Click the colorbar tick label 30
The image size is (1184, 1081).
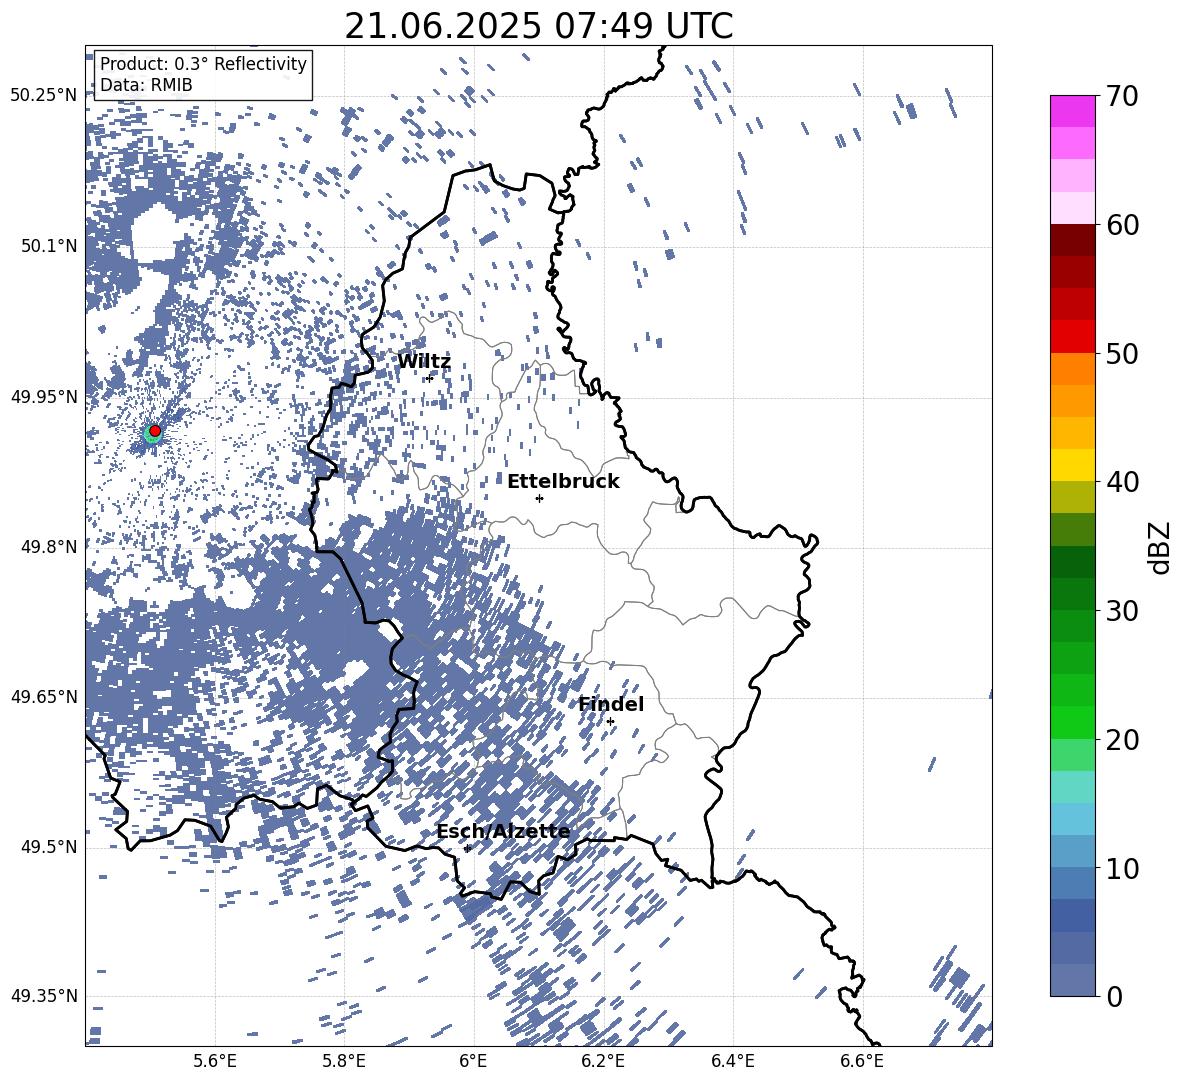(1123, 611)
